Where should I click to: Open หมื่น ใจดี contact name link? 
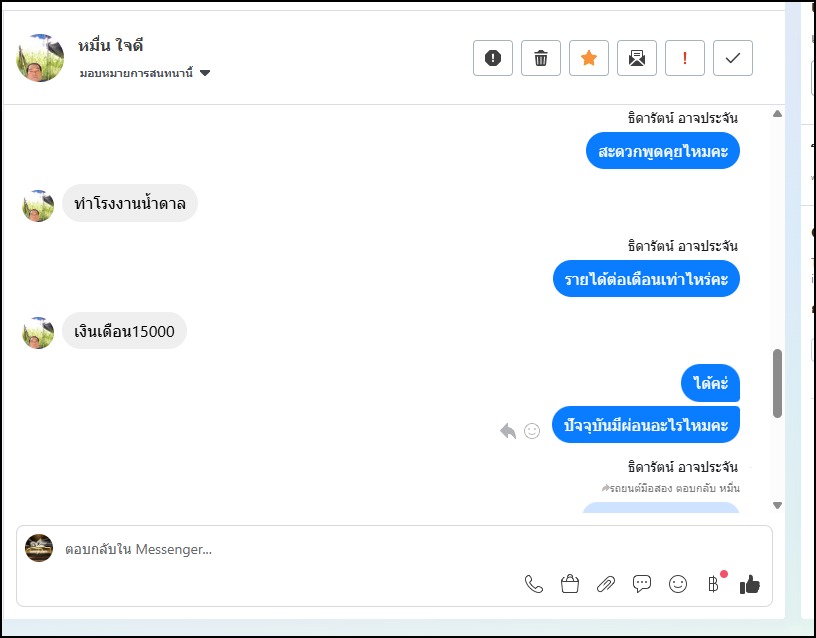click(x=111, y=46)
